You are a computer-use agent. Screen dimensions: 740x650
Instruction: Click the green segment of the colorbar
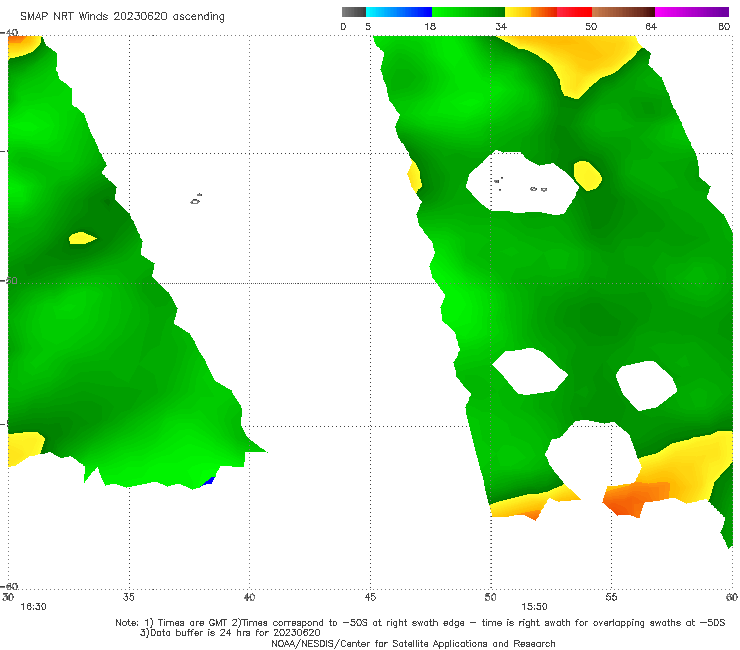tap(468, 12)
